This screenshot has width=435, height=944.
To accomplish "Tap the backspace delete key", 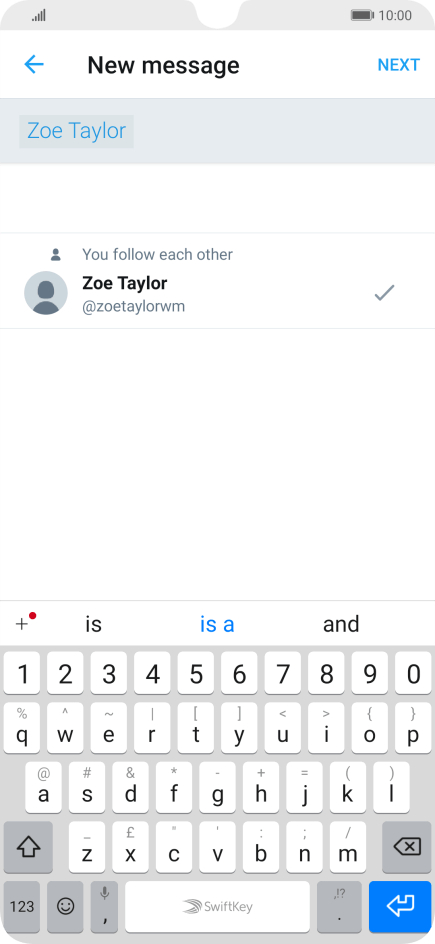I will (407, 847).
